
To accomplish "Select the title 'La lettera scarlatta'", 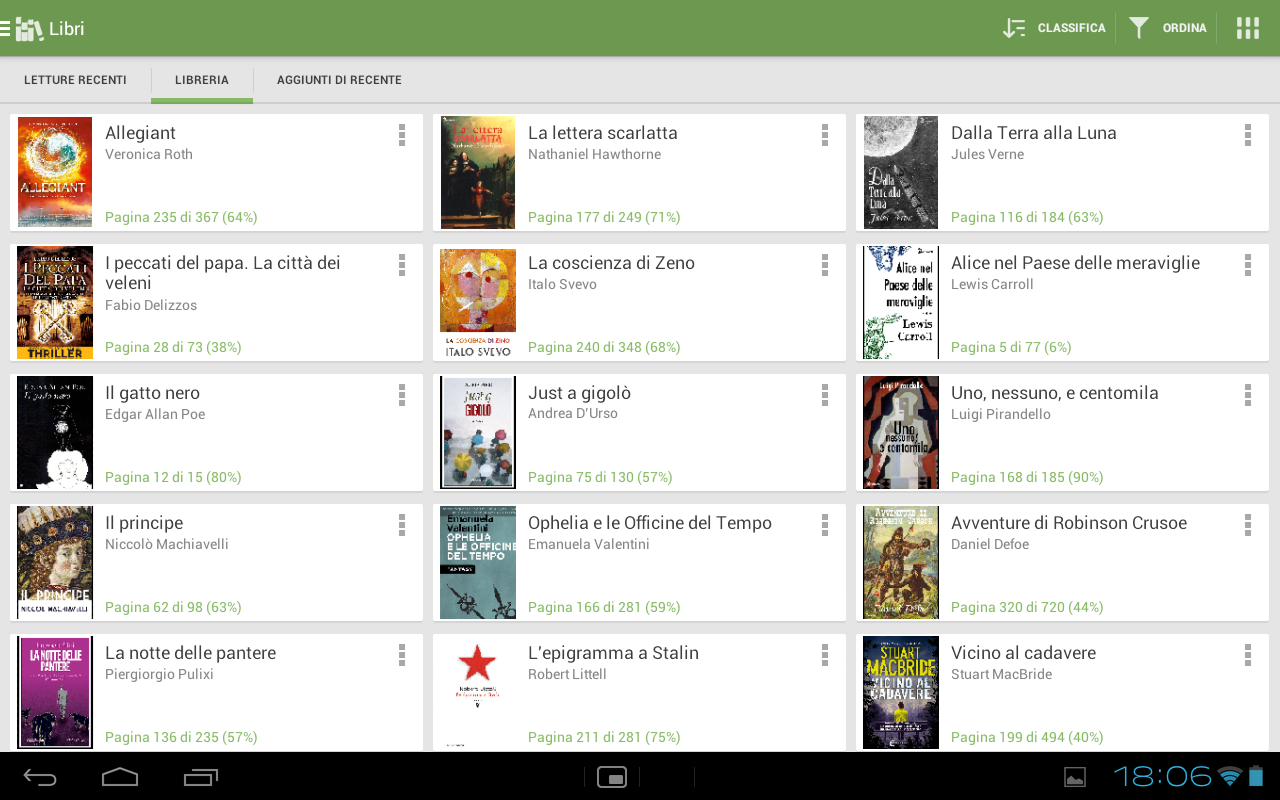I will click(x=603, y=133).
